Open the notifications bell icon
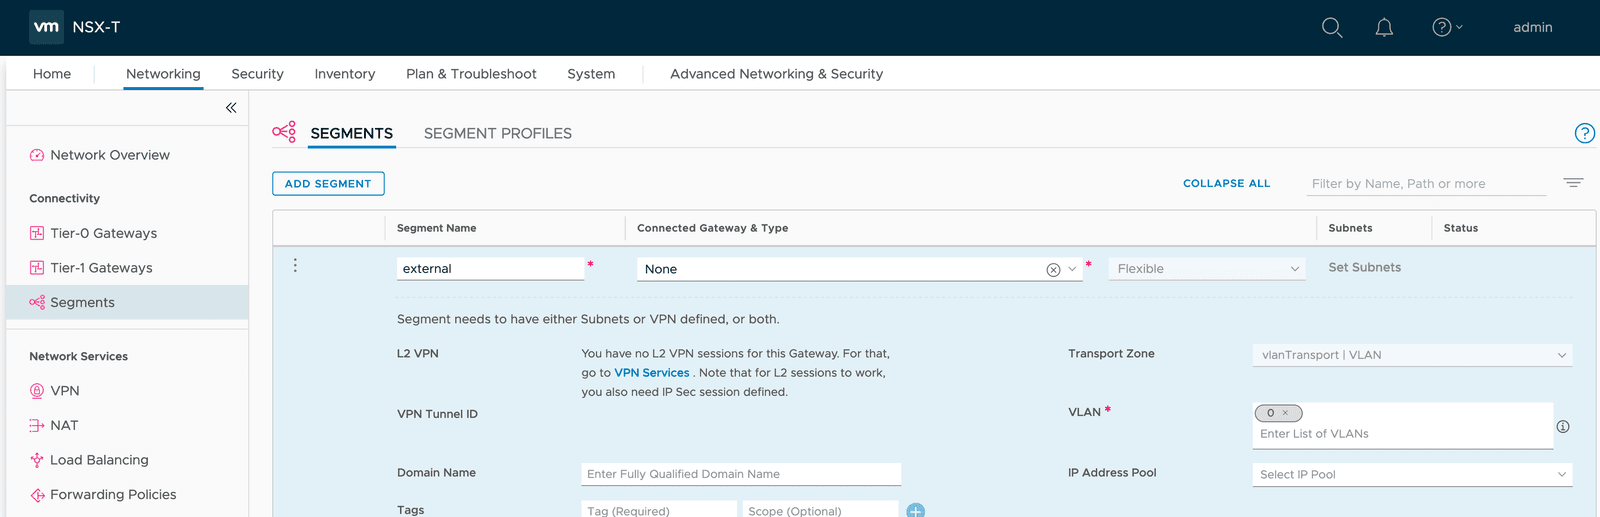This screenshot has width=1600, height=517. coord(1384,27)
